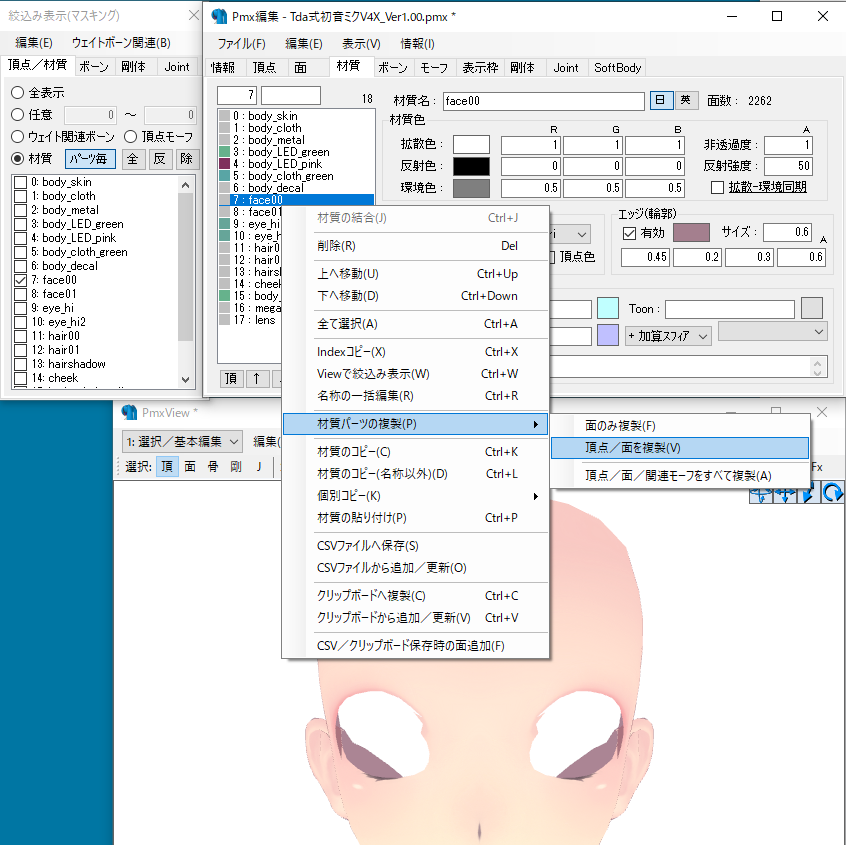
Task: Click the 全 button in masking panel
Action: tap(133, 159)
